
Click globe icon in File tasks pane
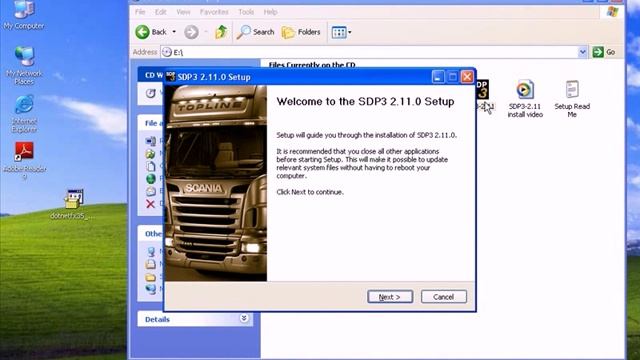tap(151, 179)
